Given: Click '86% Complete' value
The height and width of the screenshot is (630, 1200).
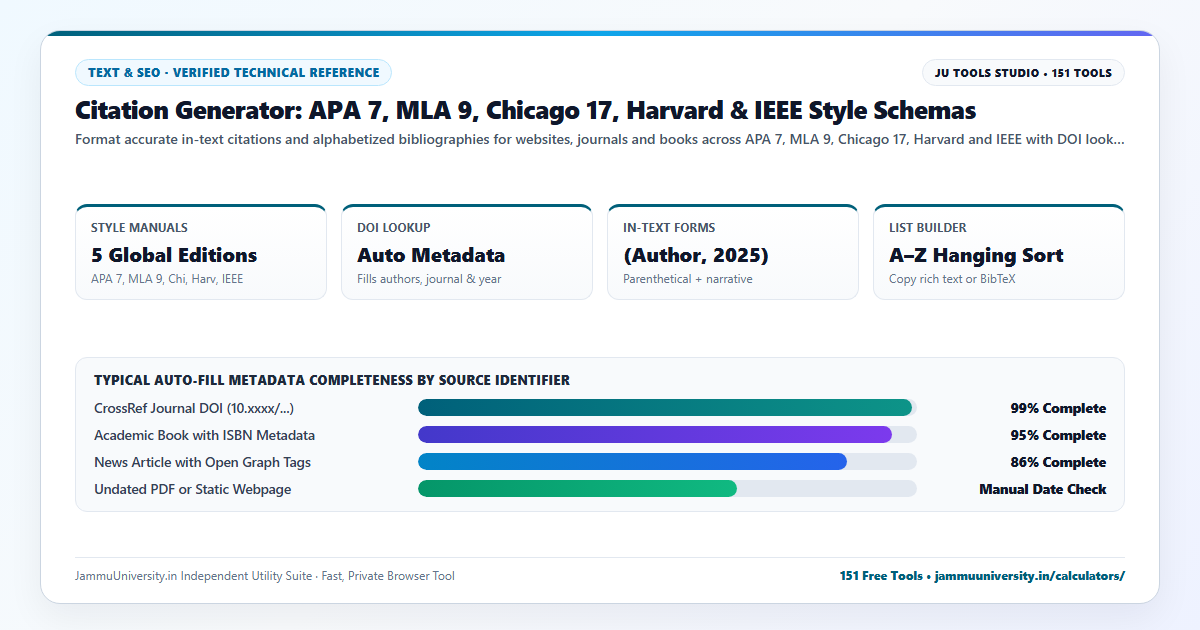Looking at the screenshot, I should pyautogui.click(x=1058, y=462).
